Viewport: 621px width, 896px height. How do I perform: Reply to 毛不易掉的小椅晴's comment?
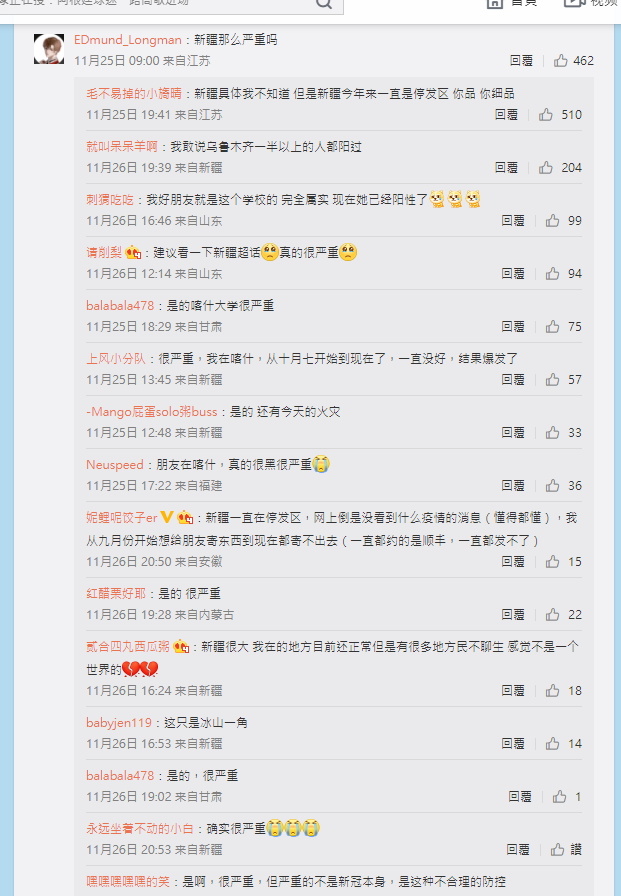[506, 115]
